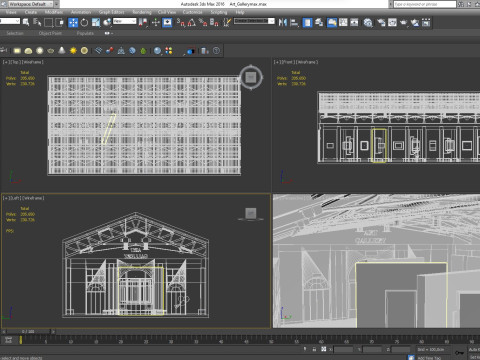Image resolution: width=480 pixels, height=360 pixels.
Task: Click the time slider right arrow
Action: (53, 332)
